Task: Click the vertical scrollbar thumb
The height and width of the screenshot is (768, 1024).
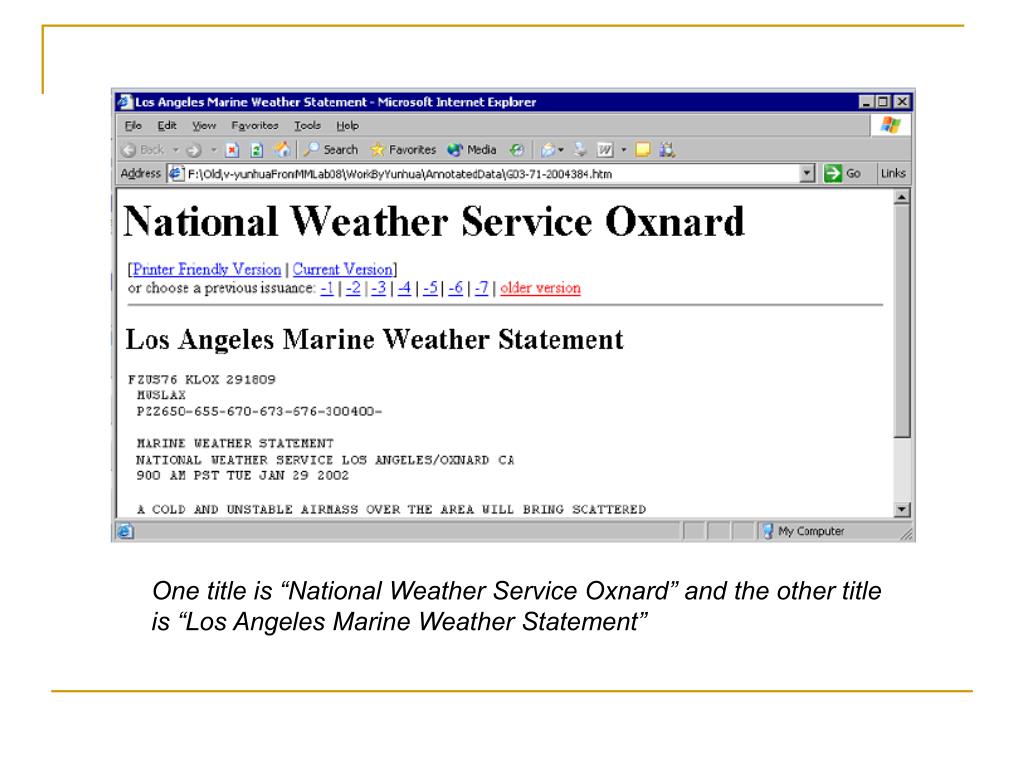Action: coord(902,321)
